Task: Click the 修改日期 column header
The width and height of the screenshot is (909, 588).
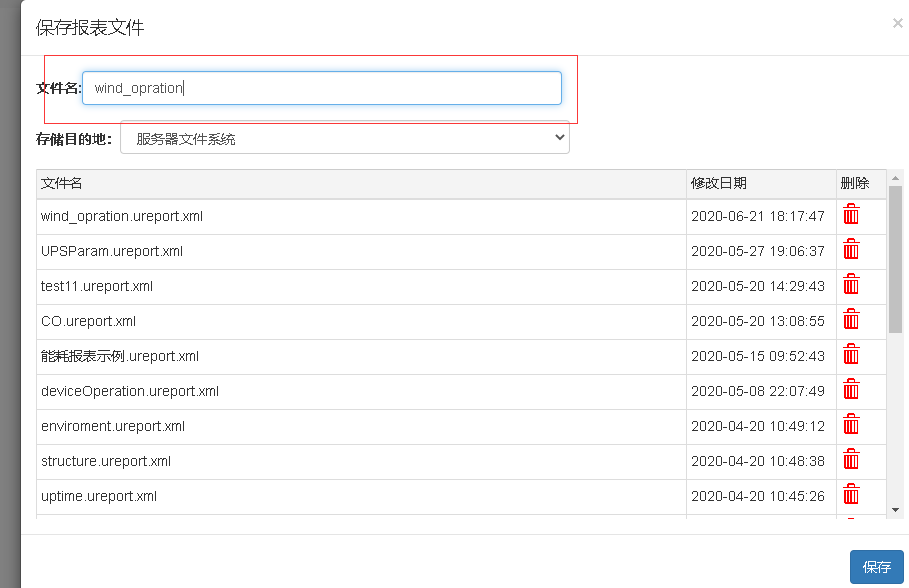Action: tap(719, 183)
